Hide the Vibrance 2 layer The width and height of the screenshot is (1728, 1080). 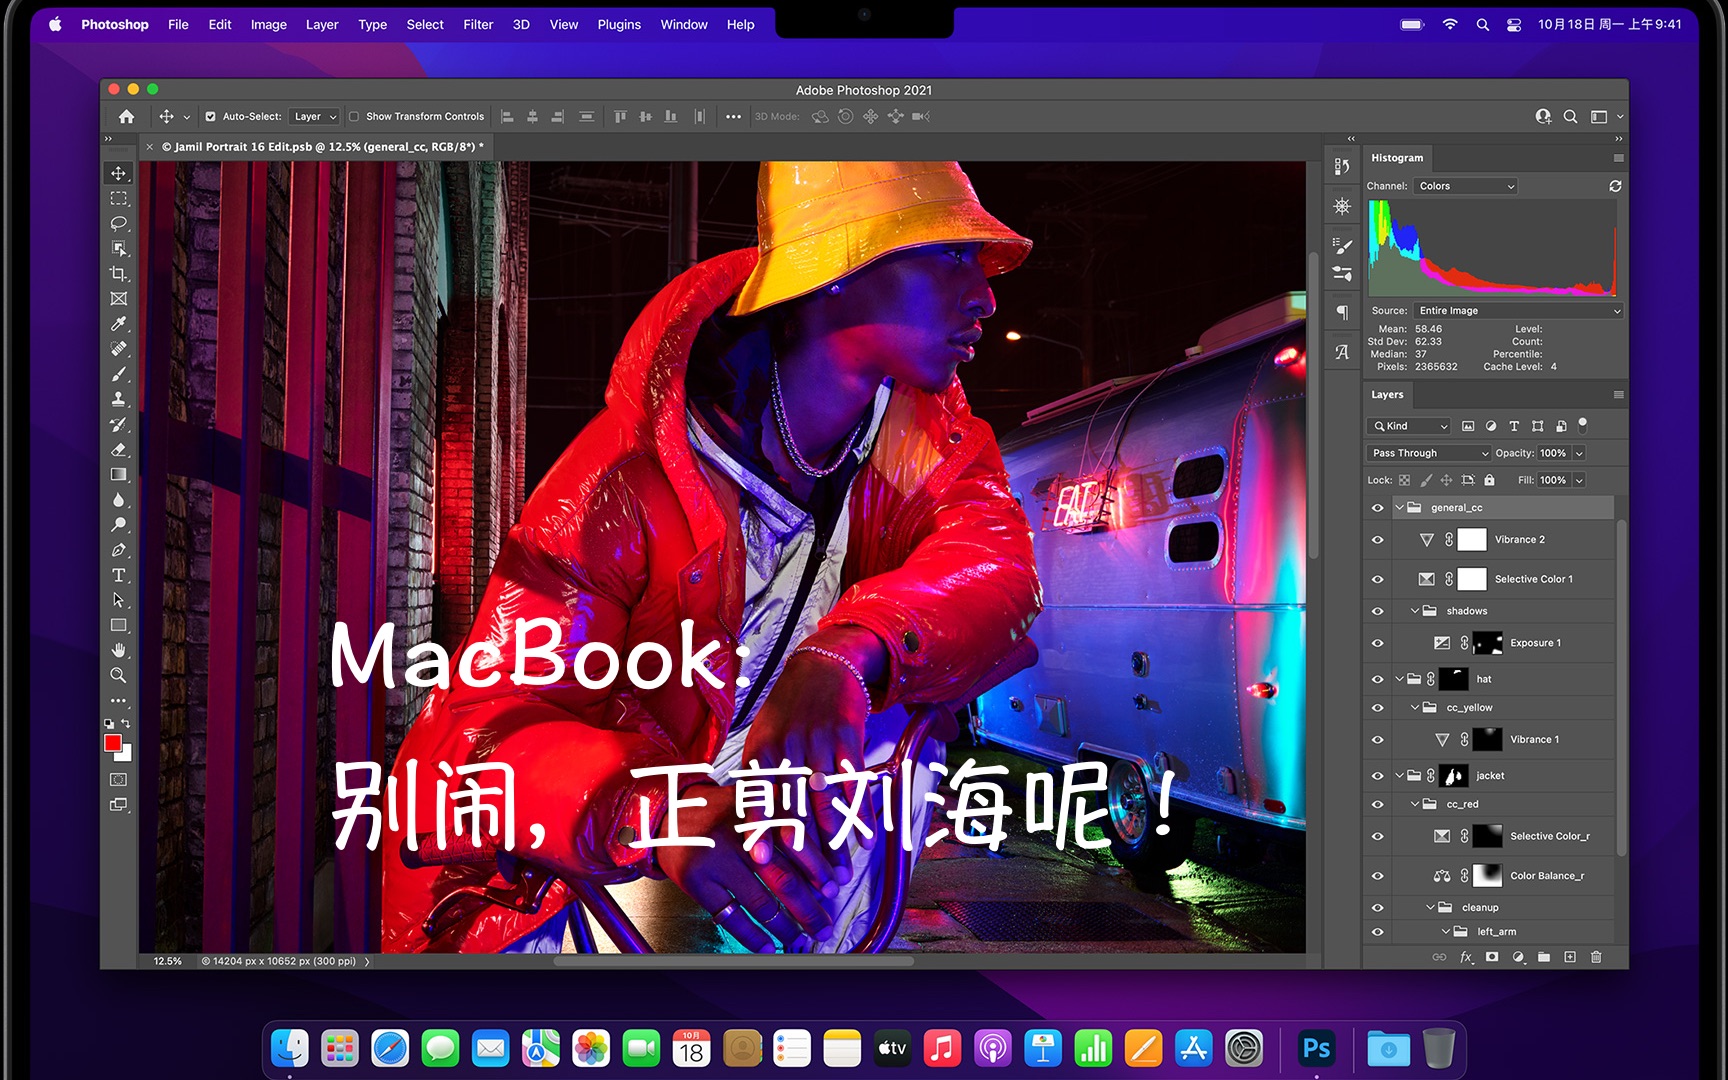1377,540
